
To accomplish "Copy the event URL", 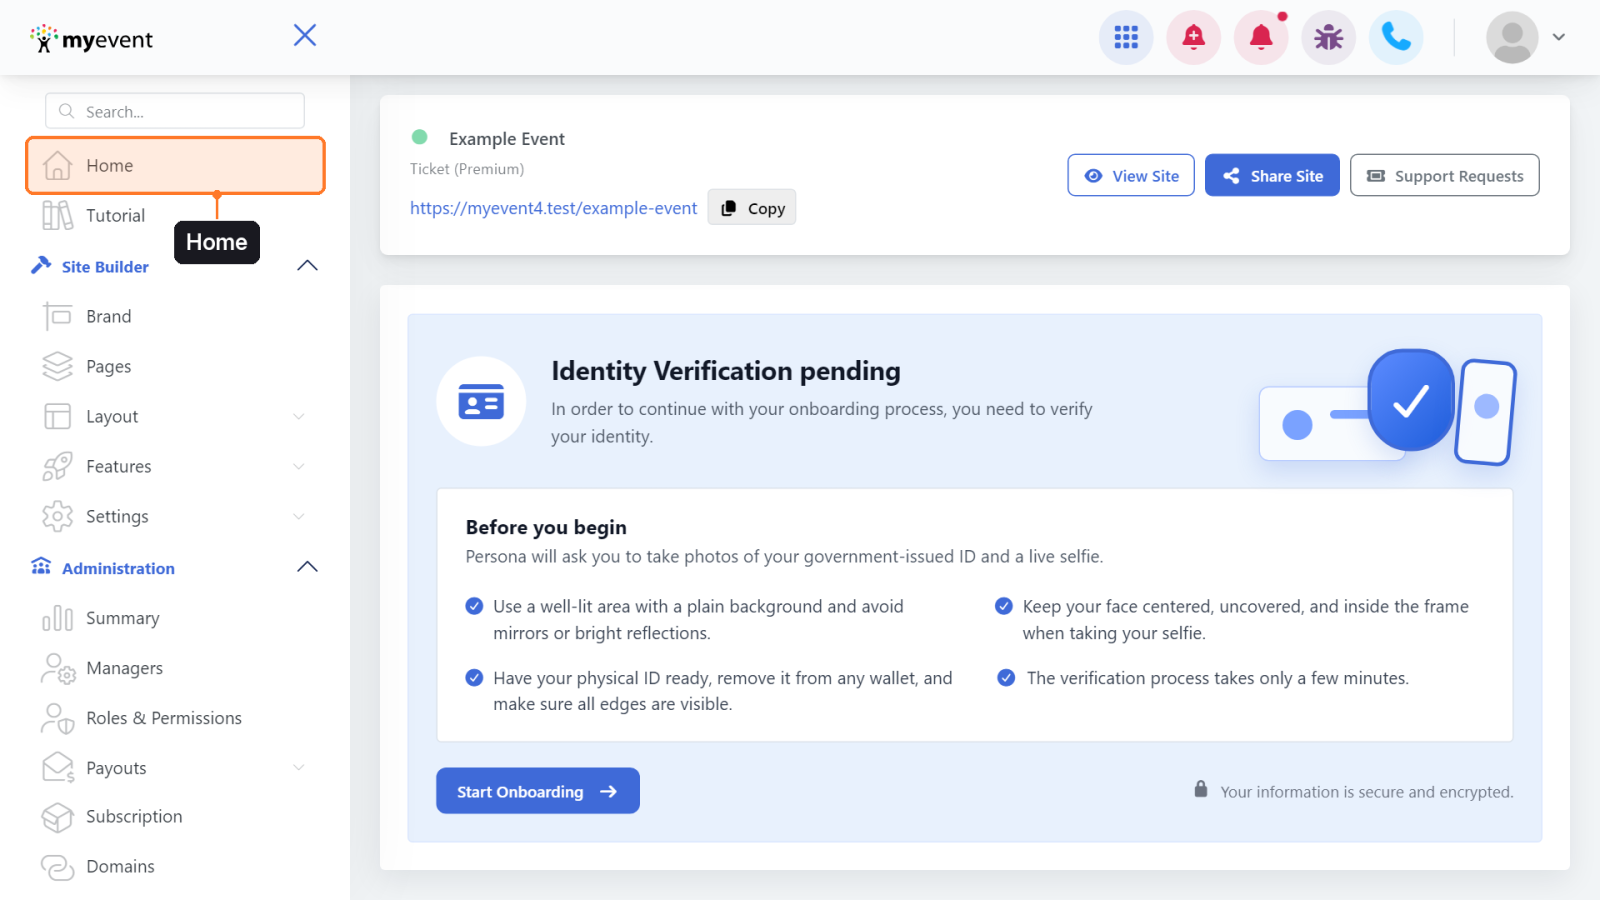I will tap(752, 207).
